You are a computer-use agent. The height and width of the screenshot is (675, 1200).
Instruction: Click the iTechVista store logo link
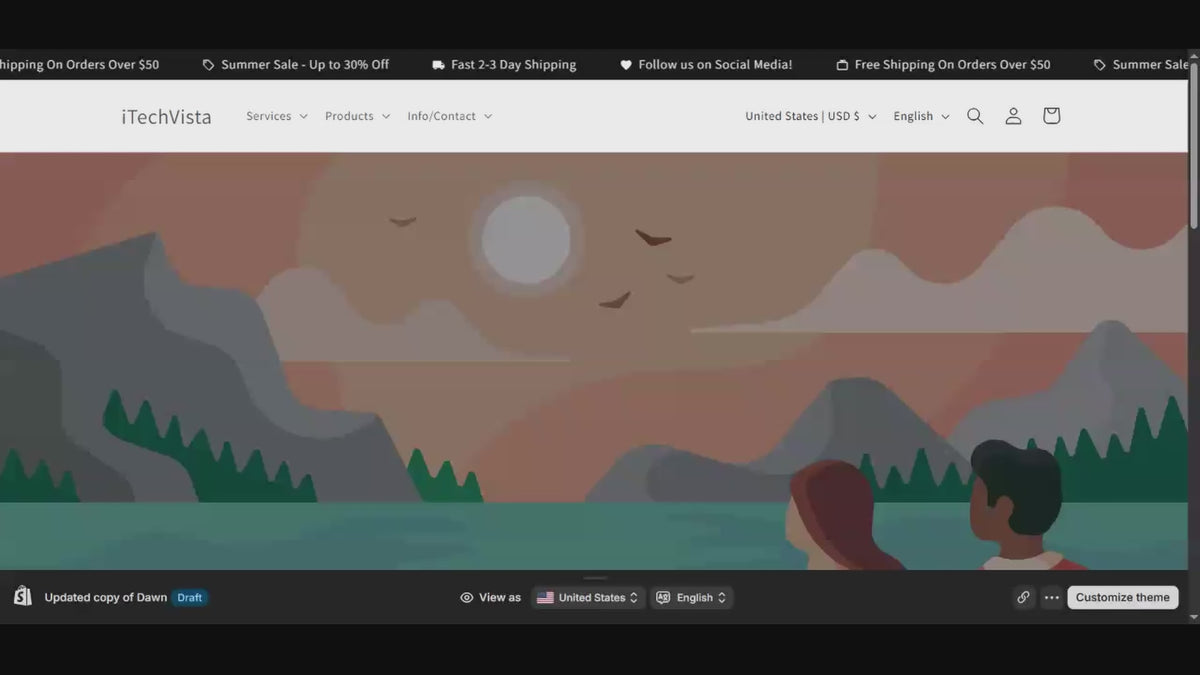click(166, 116)
